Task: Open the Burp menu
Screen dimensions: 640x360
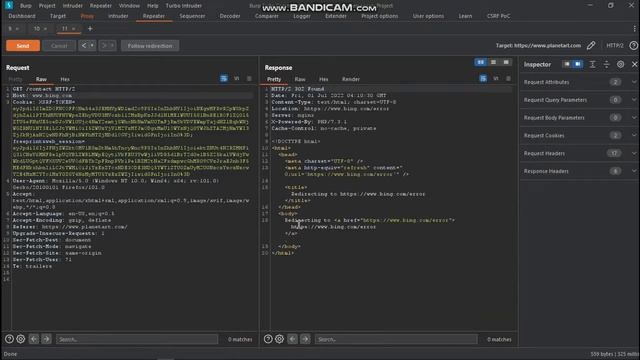Action: (26, 6)
